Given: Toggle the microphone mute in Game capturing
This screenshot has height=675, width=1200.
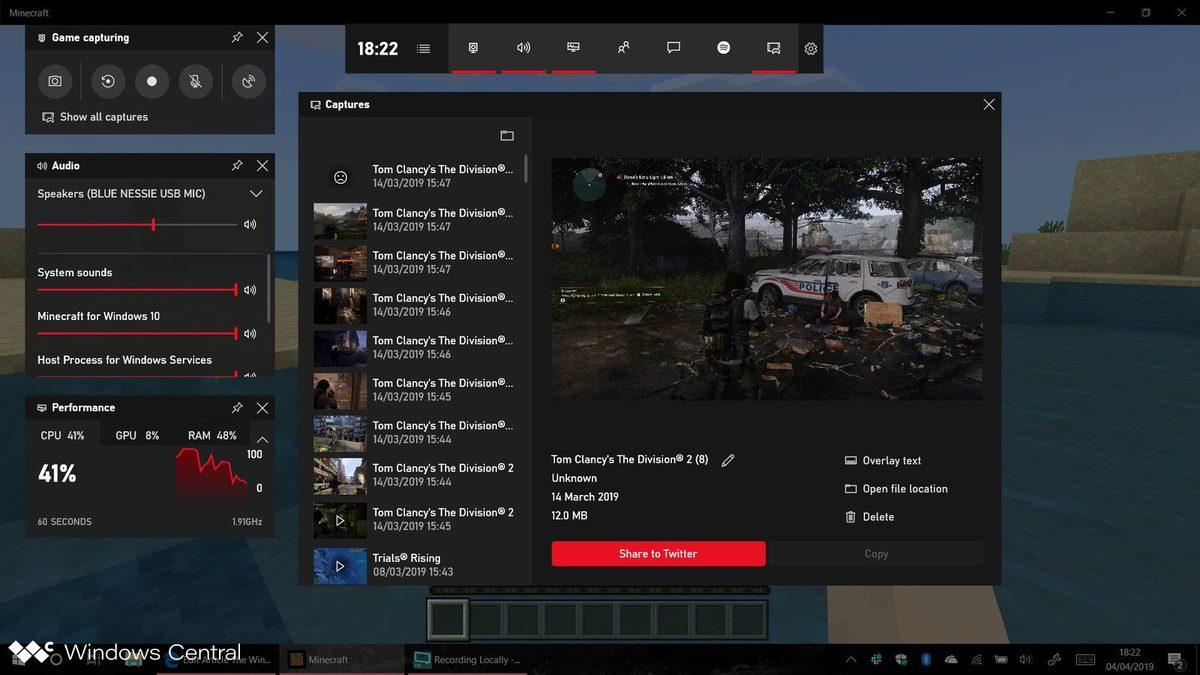Looking at the screenshot, I should (195, 81).
